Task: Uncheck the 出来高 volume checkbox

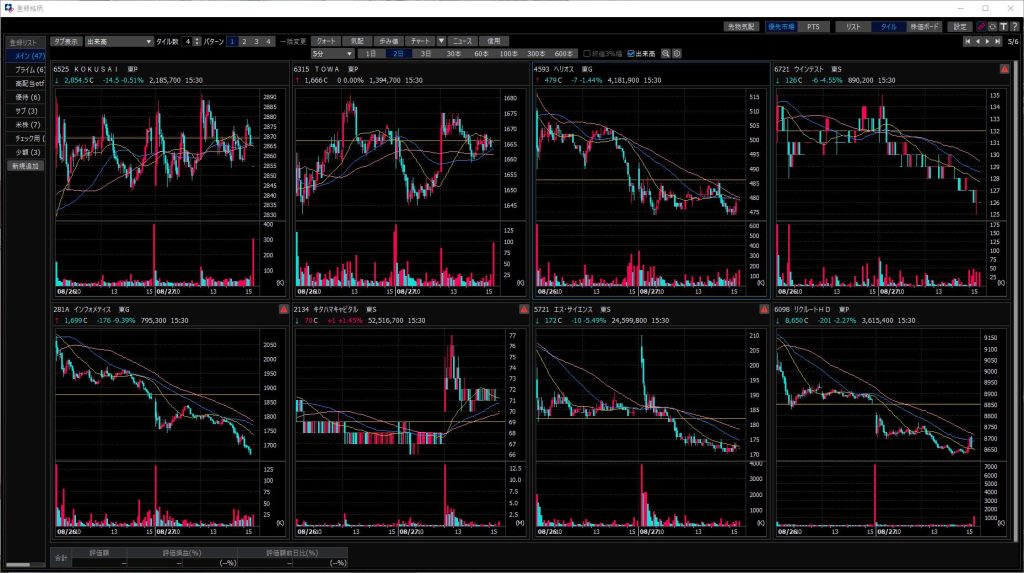Action: coord(630,53)
